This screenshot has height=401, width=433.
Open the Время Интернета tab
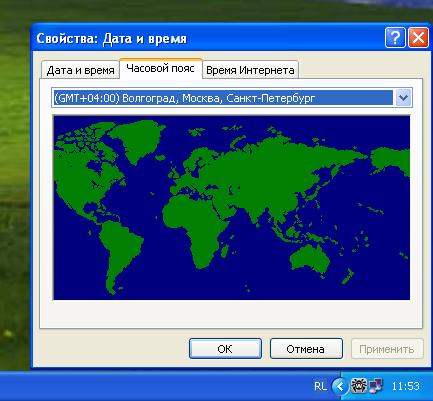coord(250,70)
